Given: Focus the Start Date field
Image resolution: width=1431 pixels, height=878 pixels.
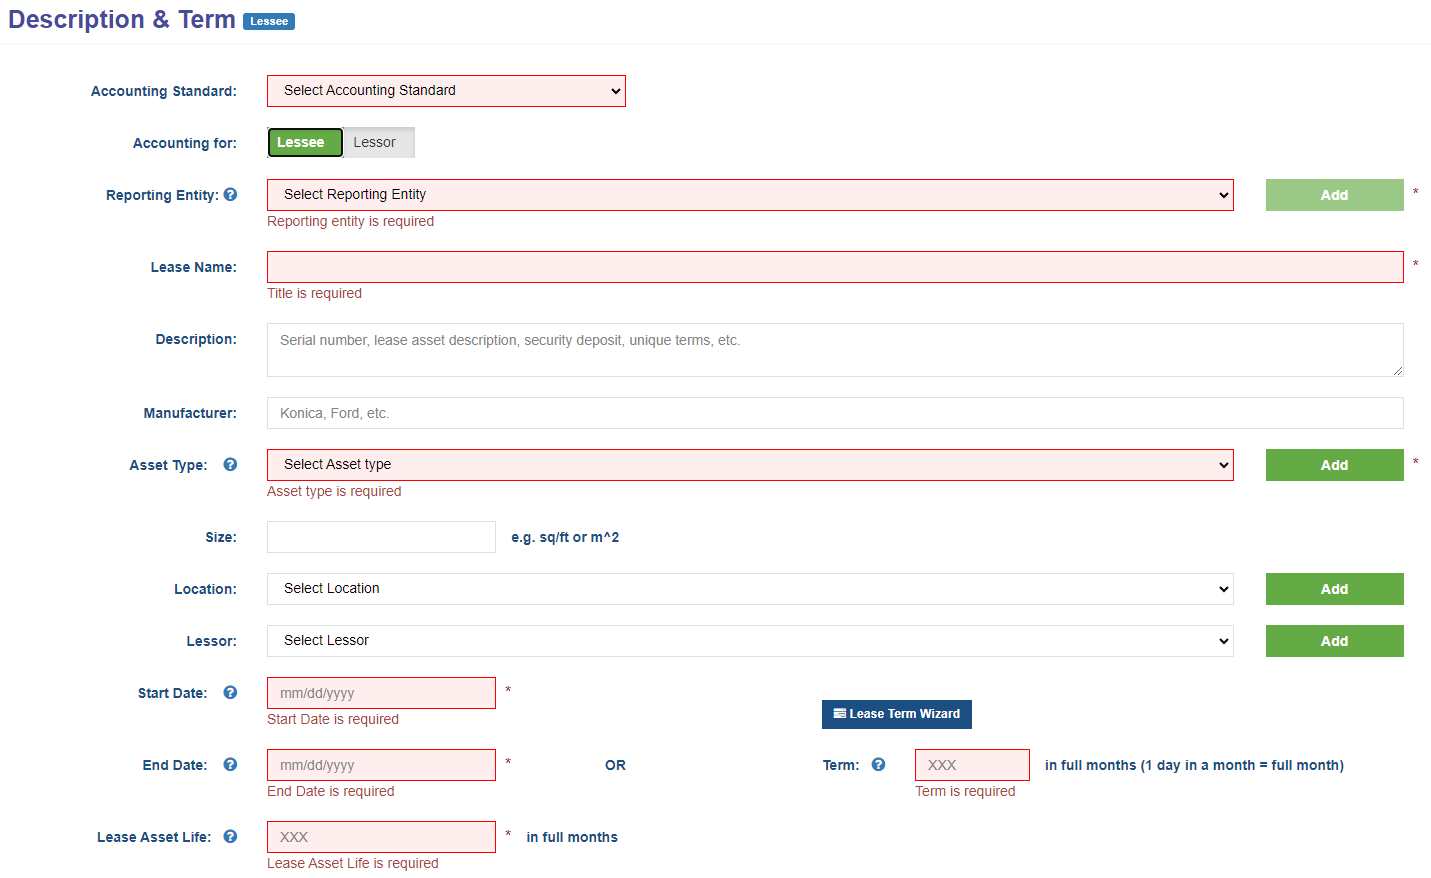Looking at the screenshot, I should coord(381,693).
